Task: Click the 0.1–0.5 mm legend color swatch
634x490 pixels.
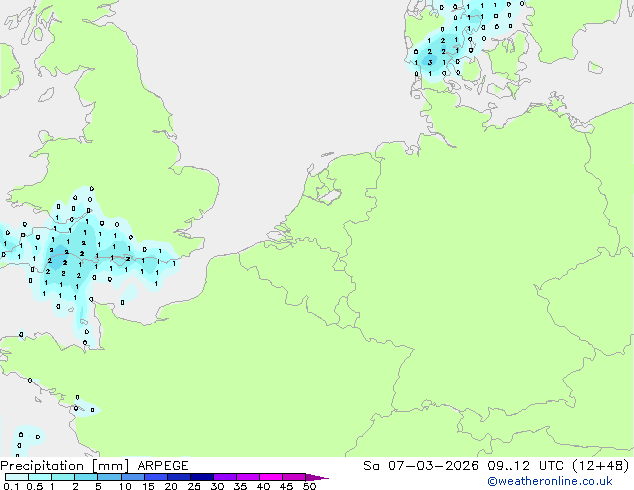Action: tap(17, 477)
